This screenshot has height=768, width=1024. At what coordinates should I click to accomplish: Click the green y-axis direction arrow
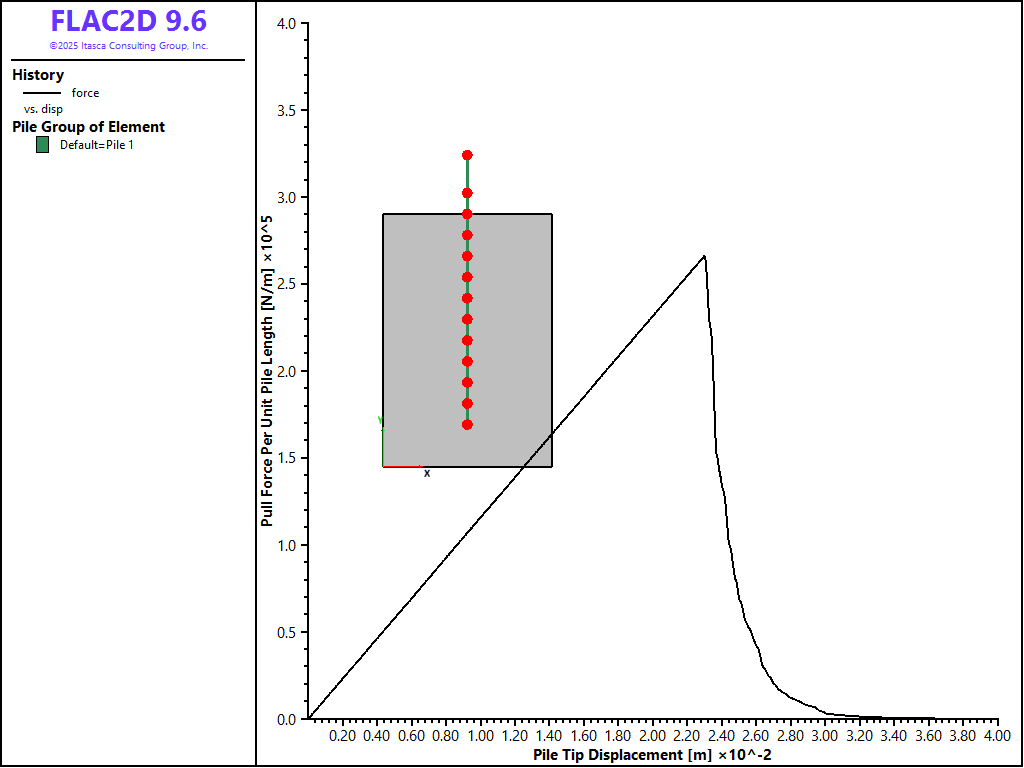point(382,440)
